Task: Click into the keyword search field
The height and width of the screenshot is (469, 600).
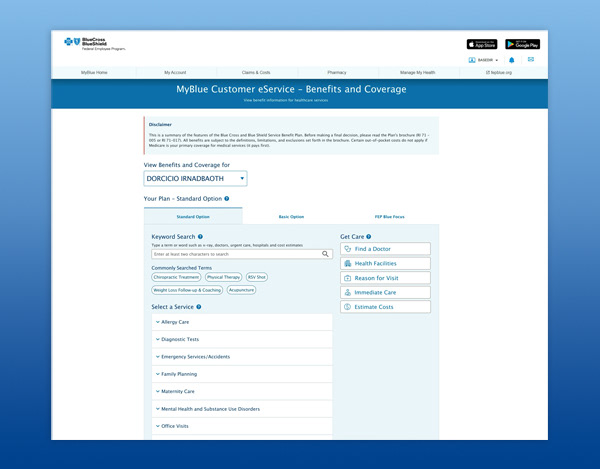Action: point(242,254)
